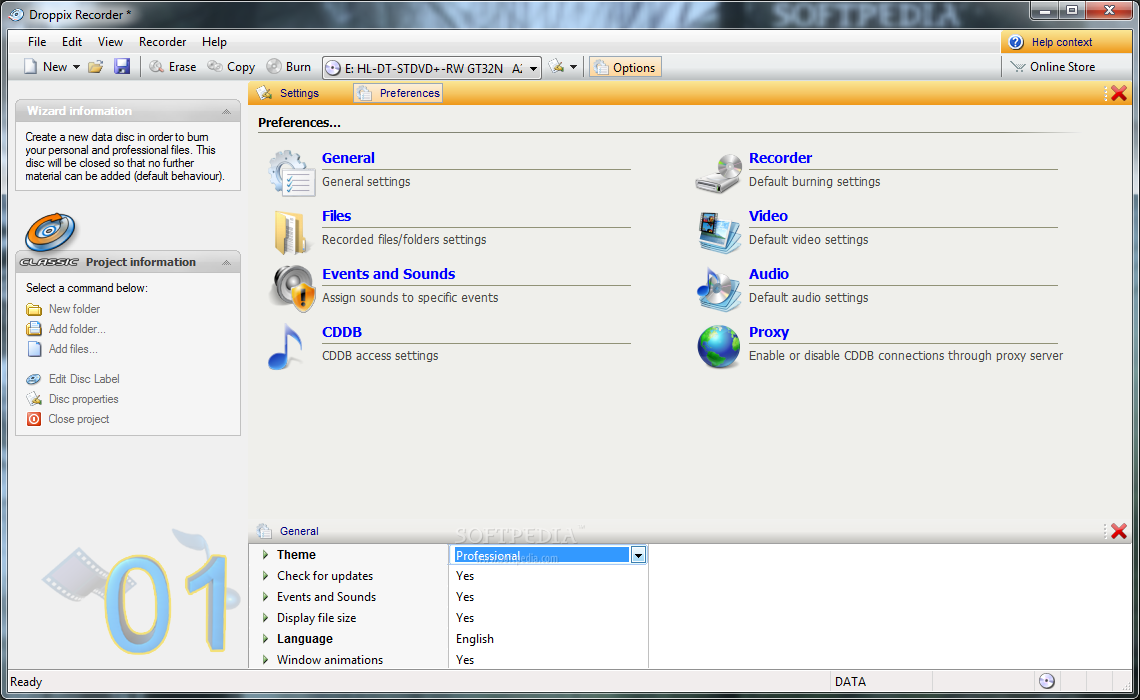The width and height of the screenshot is (1140, 700).
Task: Open the Theme Professional dropdown arrow
Action: pos(638,555)
